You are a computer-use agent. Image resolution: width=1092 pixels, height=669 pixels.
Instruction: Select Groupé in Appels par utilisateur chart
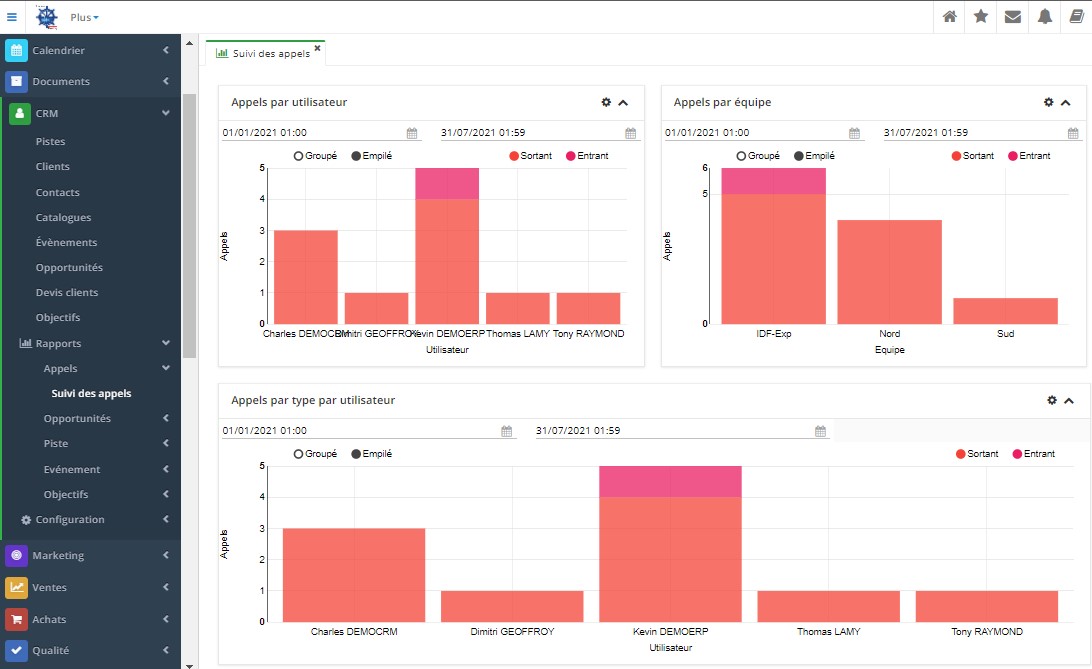pyautogui.click(x=315, y=156)
